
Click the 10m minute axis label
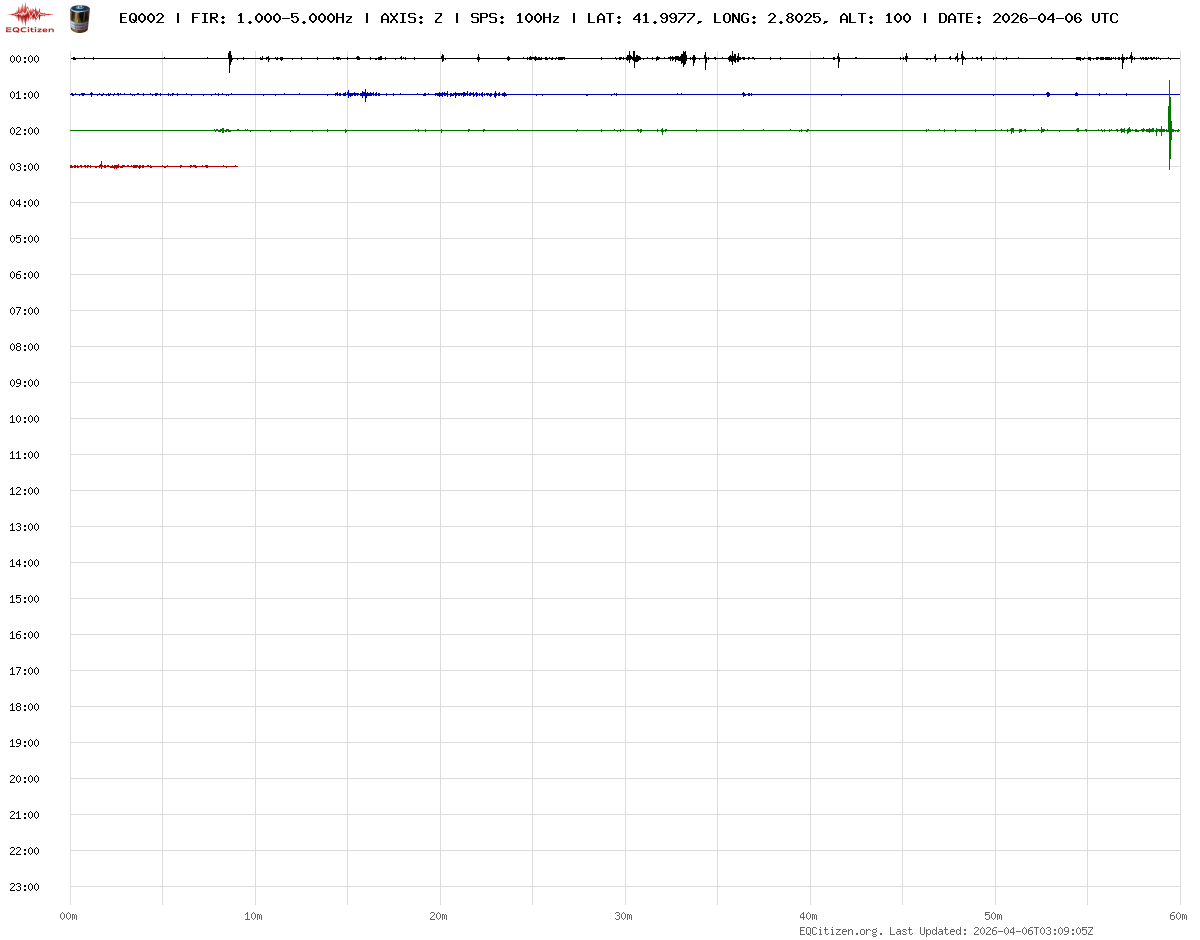[254, 916]
